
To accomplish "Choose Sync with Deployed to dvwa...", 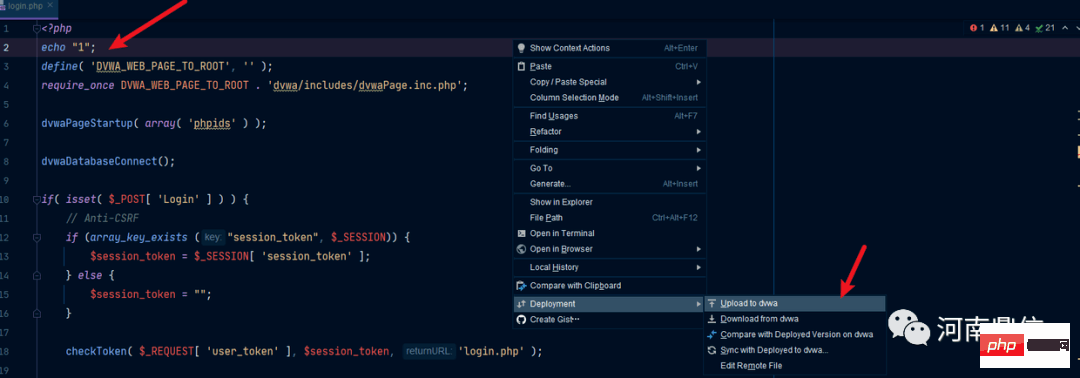I will [x=795, y=350].
